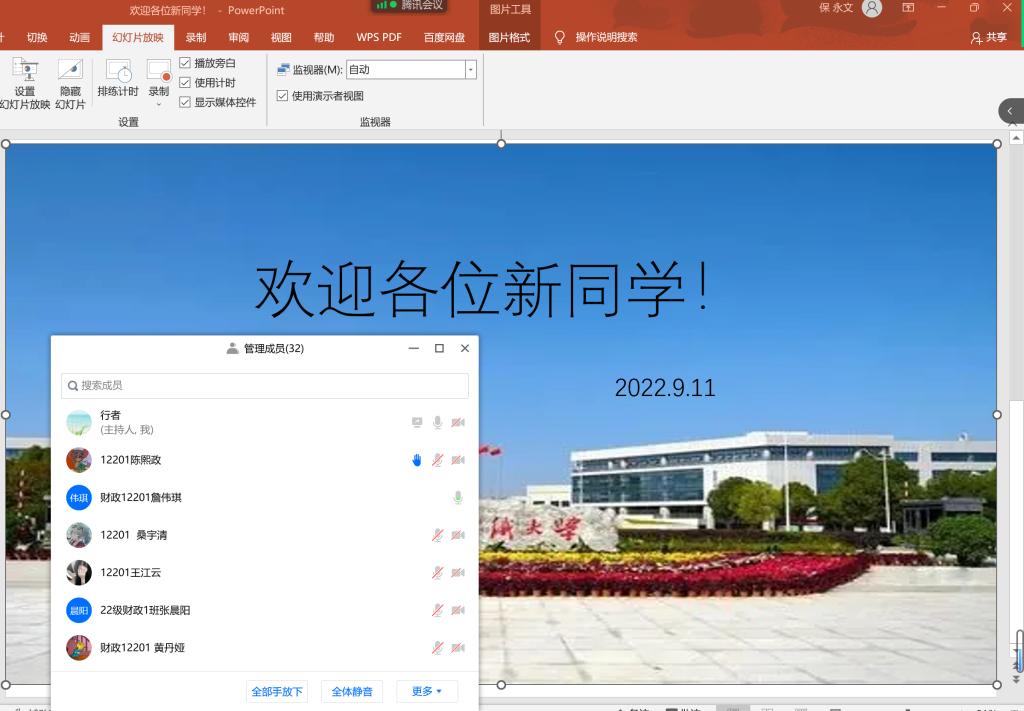Click the user account avatar in title bar
1024x711 pixels.
[872, 9]
